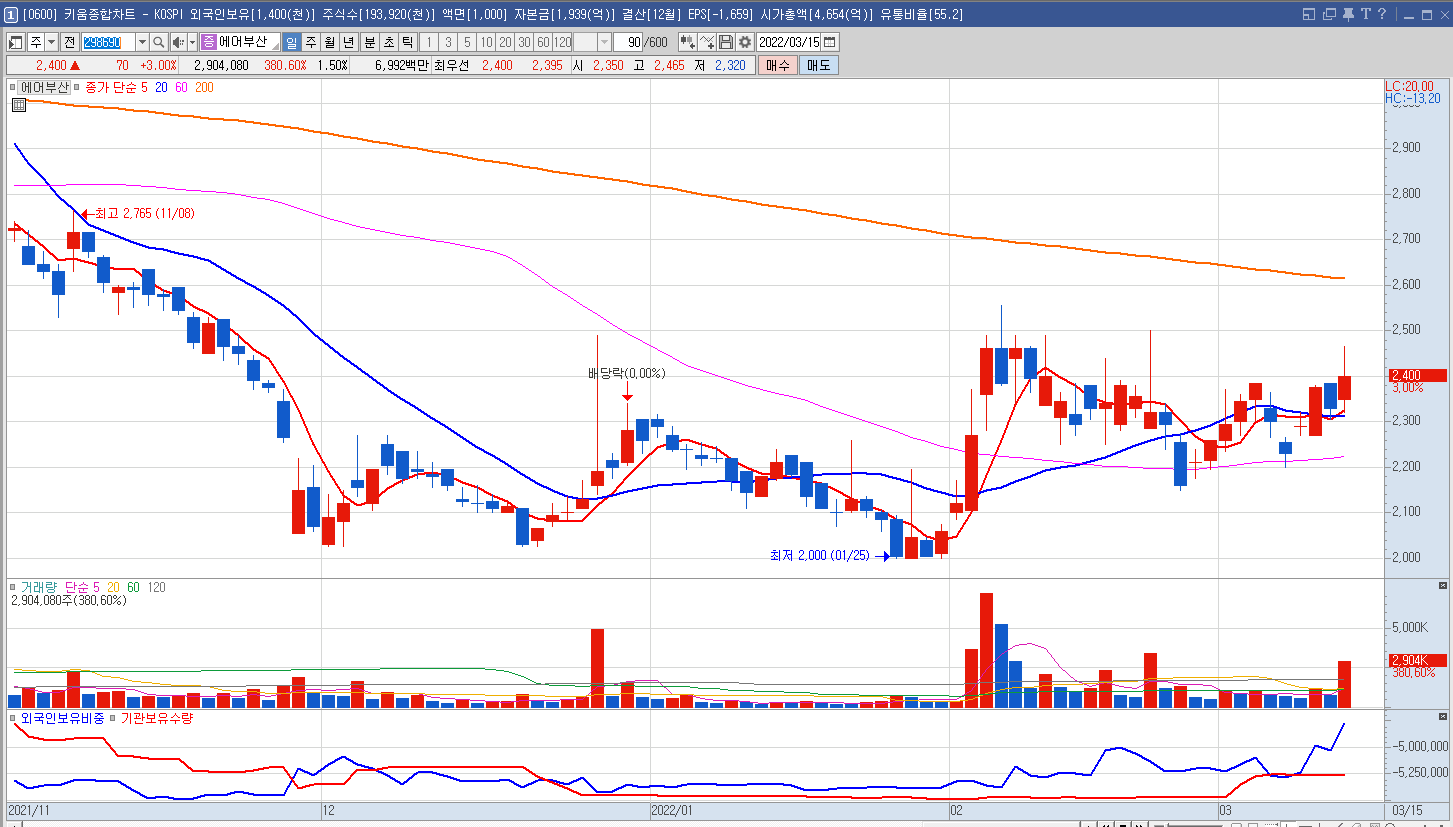Close the foreign holdings panel with its x
The width and height of the screenshot is (1453, 827).
1443,717
